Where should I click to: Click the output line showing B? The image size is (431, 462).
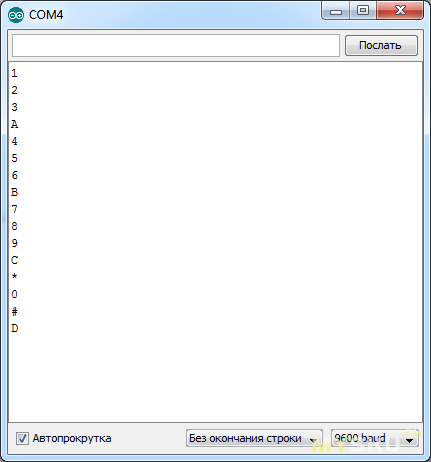[x=14, y=192]
